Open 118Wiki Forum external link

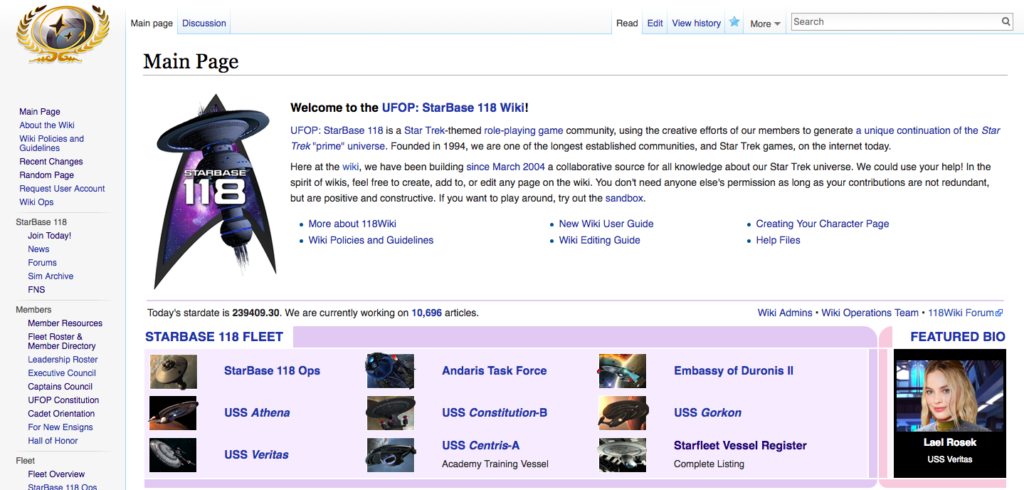point(965,313)
